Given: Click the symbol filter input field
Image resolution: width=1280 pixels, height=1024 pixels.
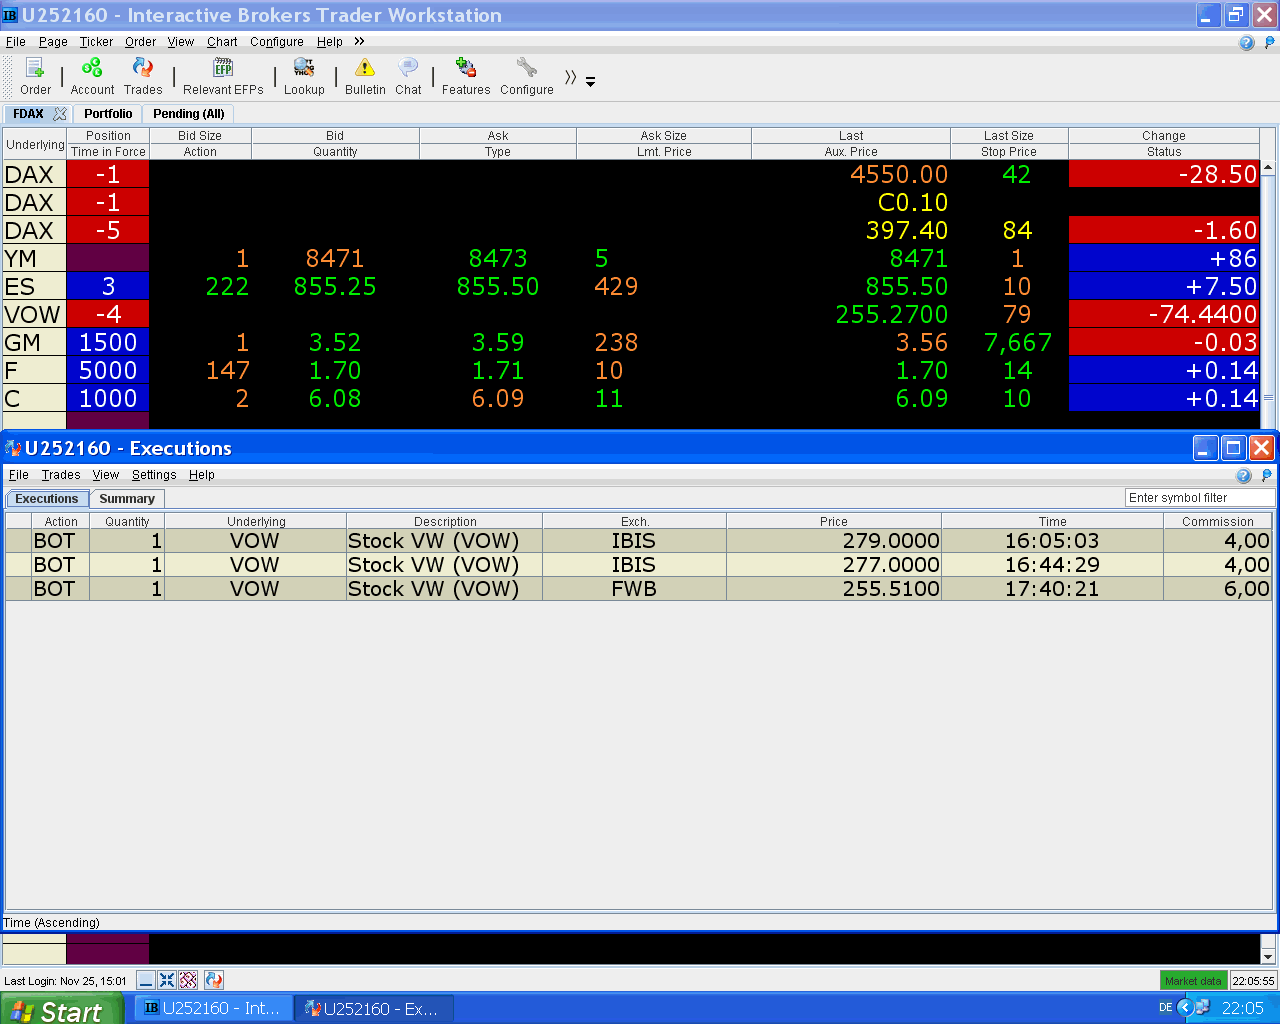Looking at the screenshot, I should point(1200,498).
